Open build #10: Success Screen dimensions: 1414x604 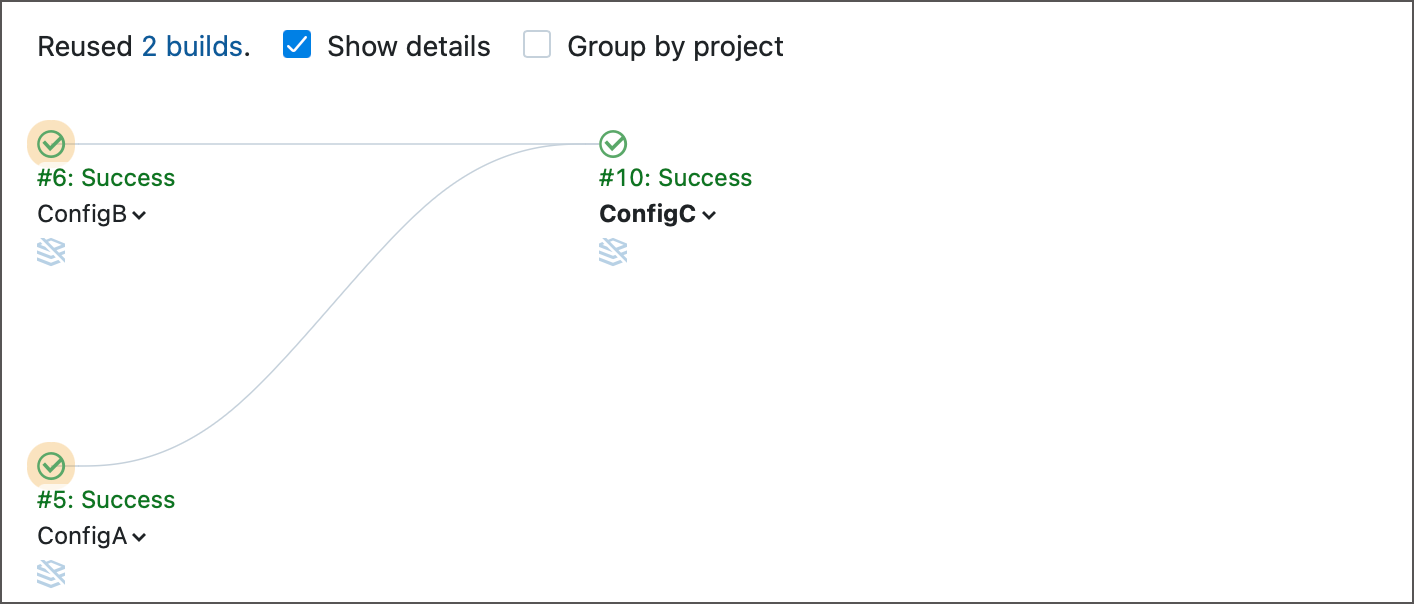pos(675,177)
